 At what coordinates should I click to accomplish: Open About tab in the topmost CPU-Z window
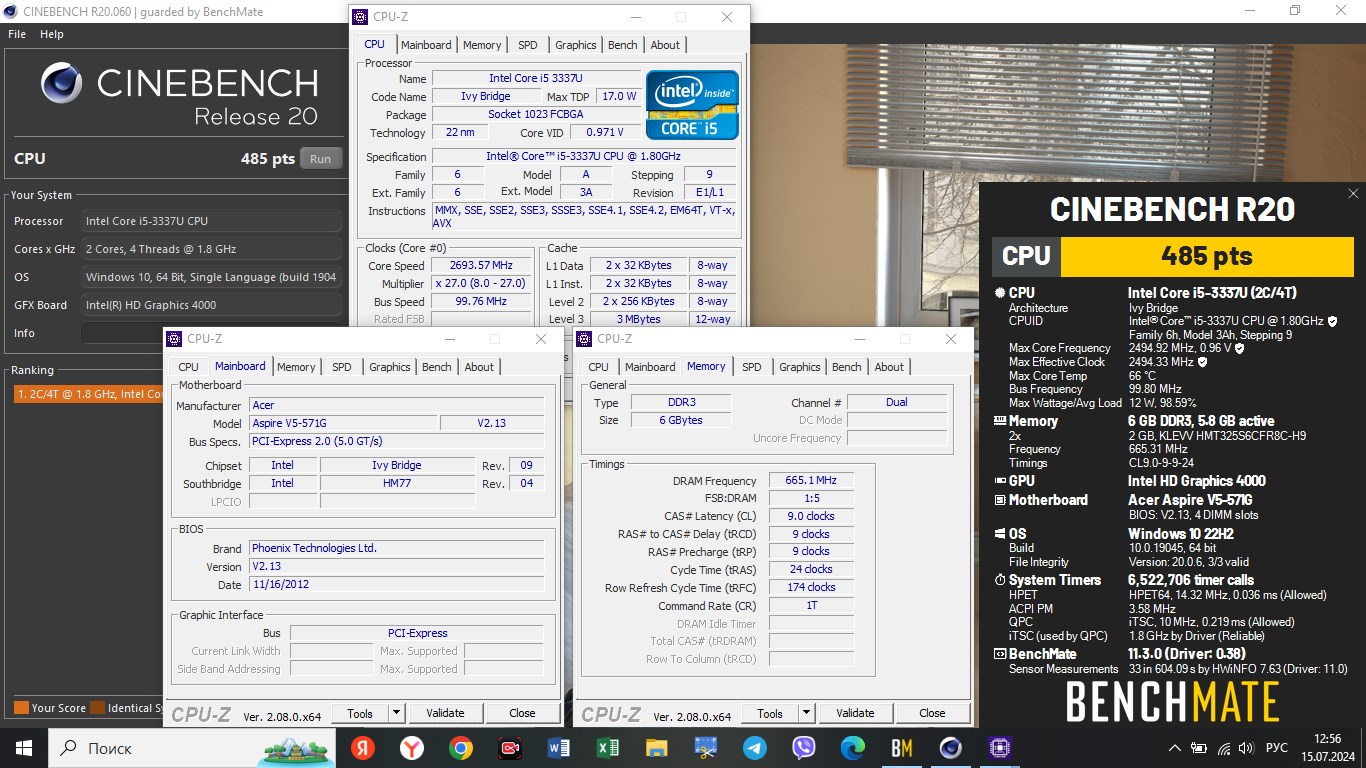[665, 45]
